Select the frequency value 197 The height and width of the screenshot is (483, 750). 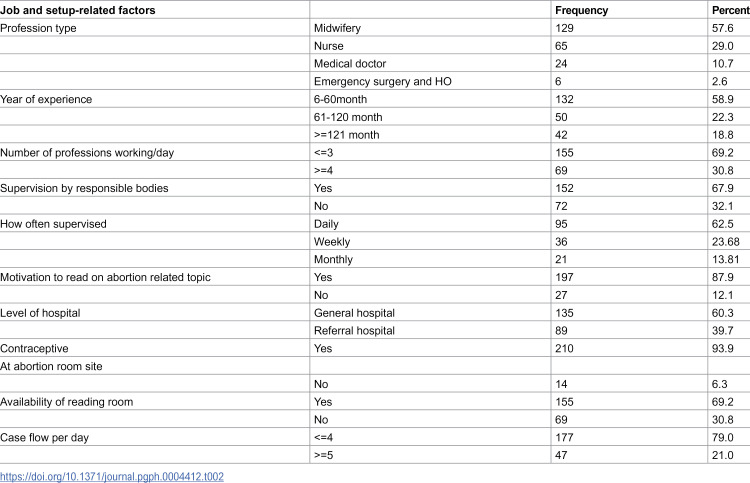pyautogui.click(x=564, y=277)
